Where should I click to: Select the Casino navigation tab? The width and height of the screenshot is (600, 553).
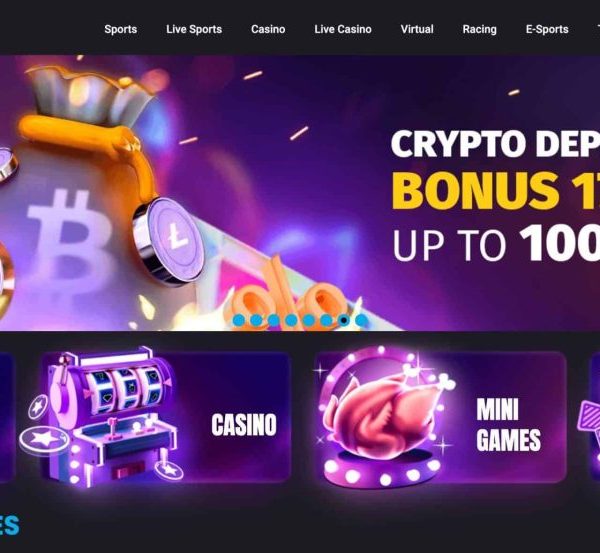point(268,29)
